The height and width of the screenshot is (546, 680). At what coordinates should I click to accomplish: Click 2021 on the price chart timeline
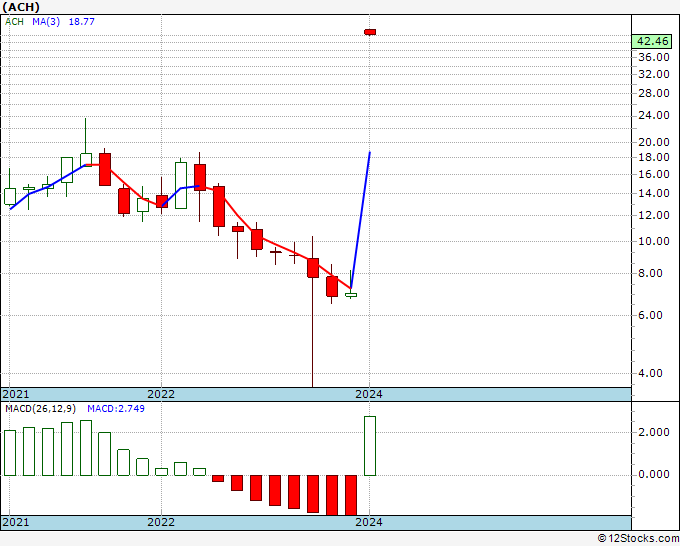coord(16,394)
